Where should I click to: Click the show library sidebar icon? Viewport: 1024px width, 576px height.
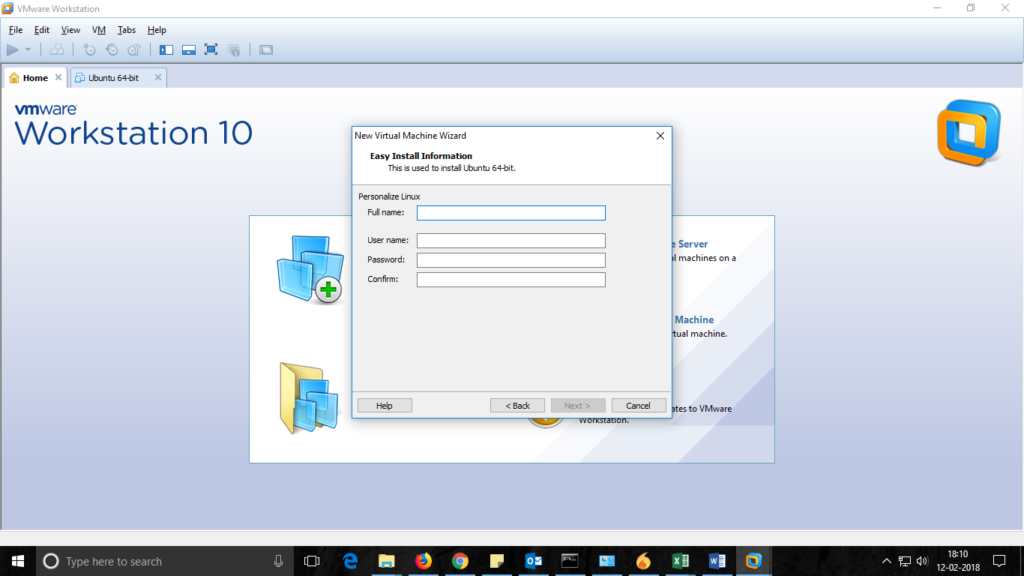(166, 49)
